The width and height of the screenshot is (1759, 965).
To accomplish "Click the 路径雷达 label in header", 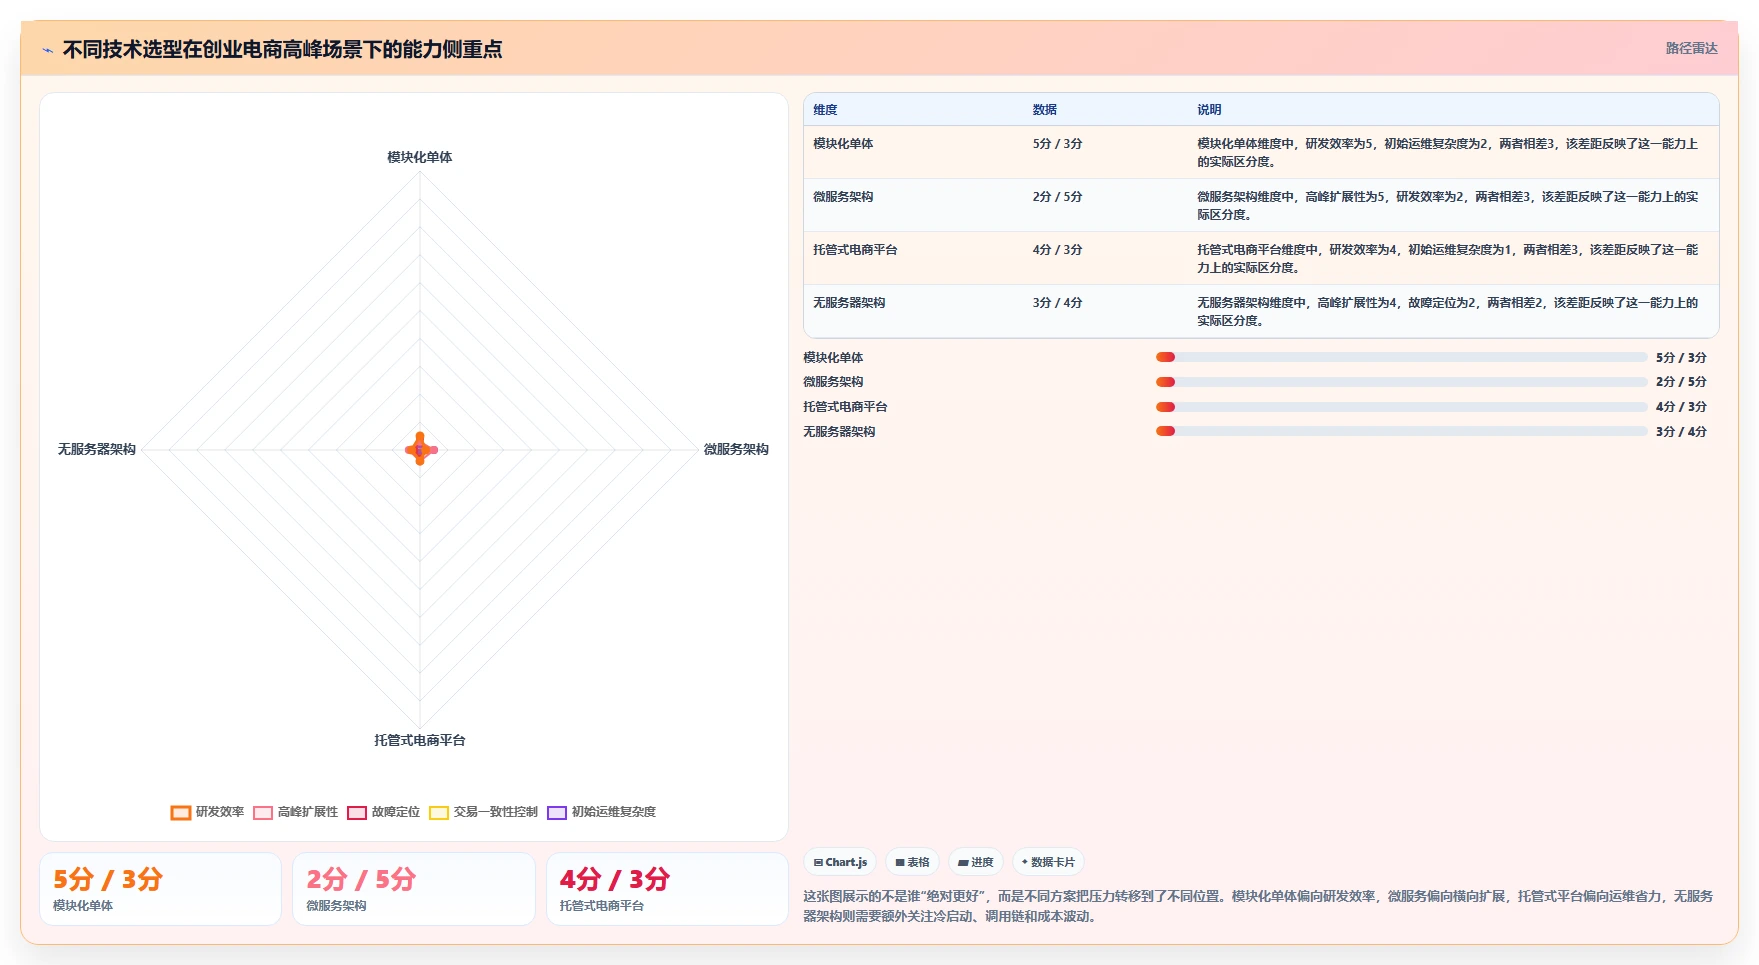I will (1691, 48).
